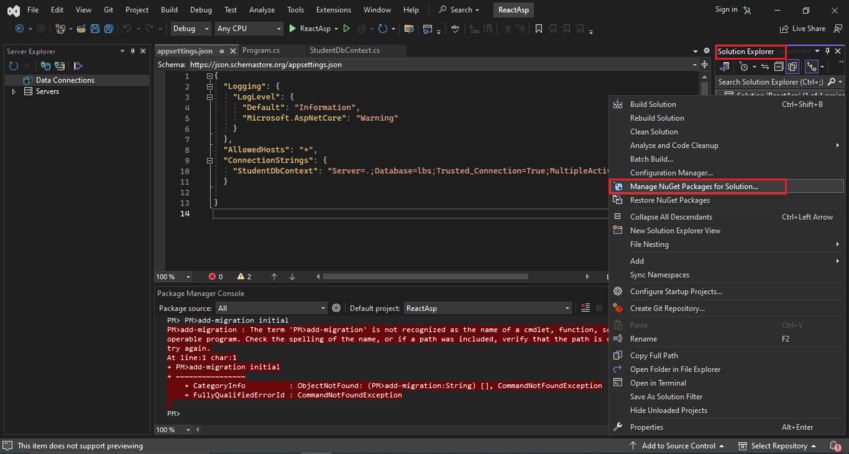849x454 pixels.
Task: Select Manage NuGet Packages for Solution
Action: pyautogui.click(x=693, y=186)
